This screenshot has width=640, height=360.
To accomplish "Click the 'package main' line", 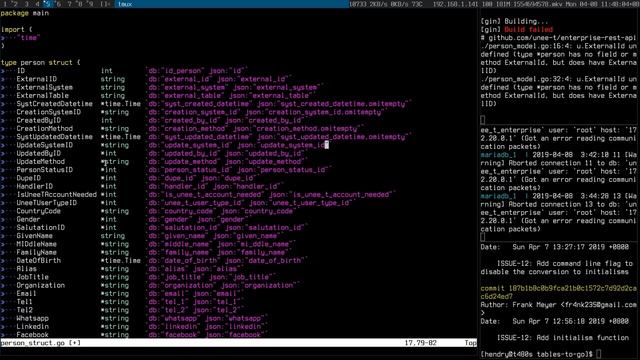I will [24, 13].
